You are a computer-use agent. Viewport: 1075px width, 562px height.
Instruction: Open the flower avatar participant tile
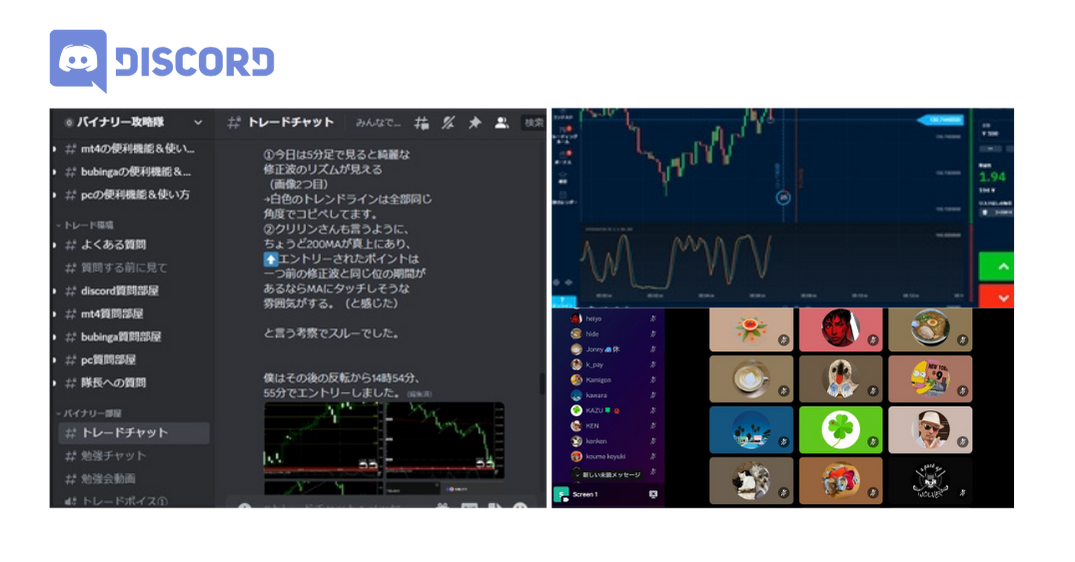751,330
